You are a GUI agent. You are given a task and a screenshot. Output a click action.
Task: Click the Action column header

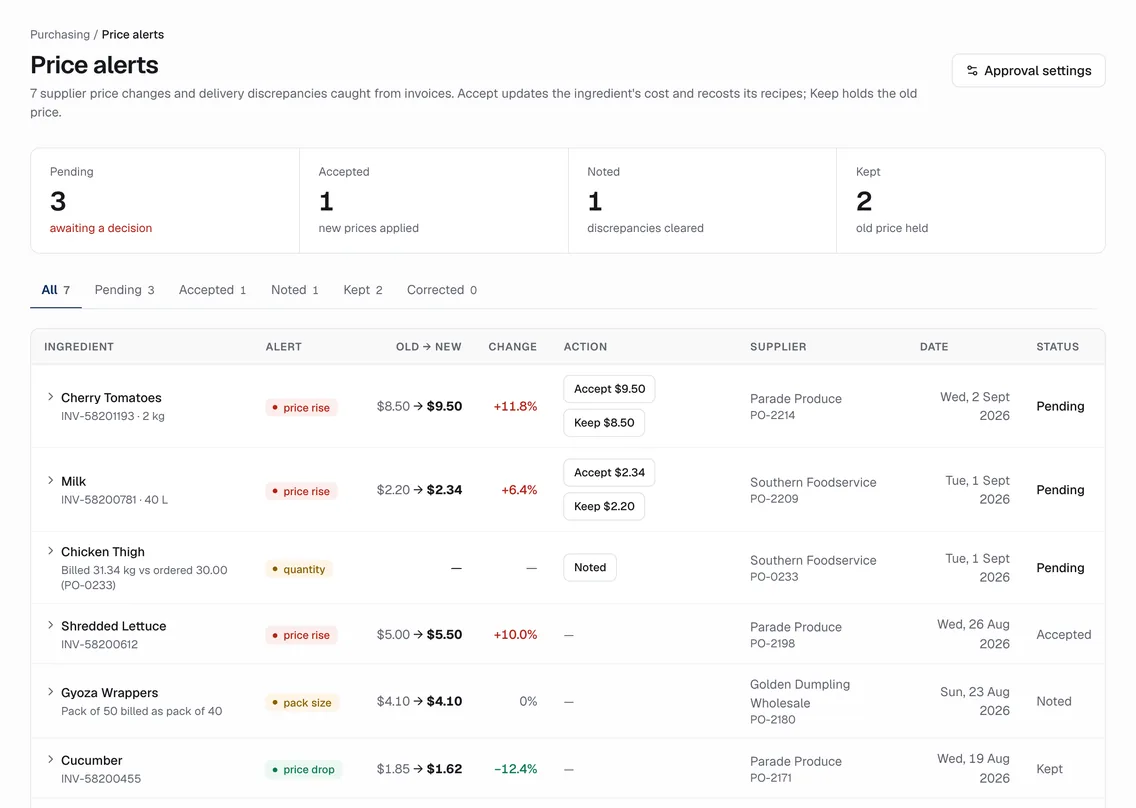pyautogui.click(x=585, y=347)
